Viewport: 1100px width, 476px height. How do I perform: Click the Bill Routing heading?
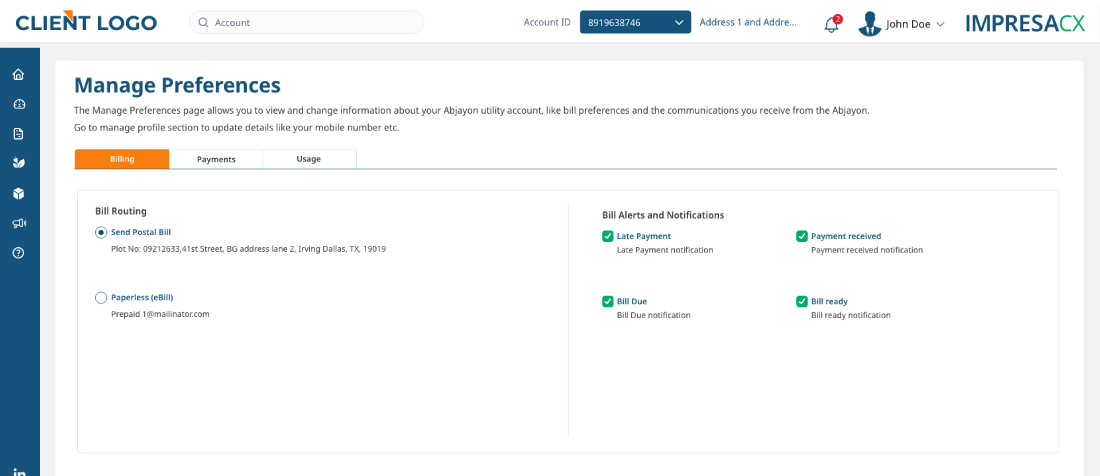click(121, 211)
